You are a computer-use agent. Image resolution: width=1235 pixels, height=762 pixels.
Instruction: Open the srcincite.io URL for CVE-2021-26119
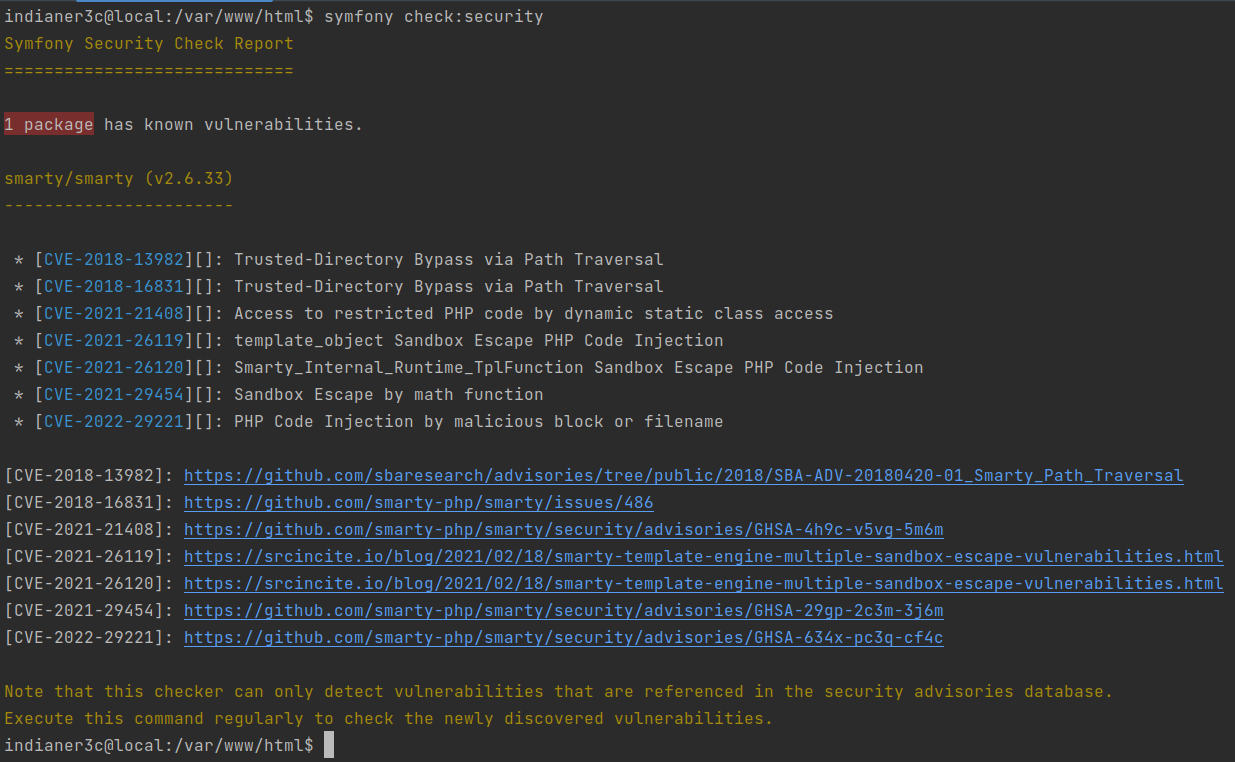click(x=704, y=557)
